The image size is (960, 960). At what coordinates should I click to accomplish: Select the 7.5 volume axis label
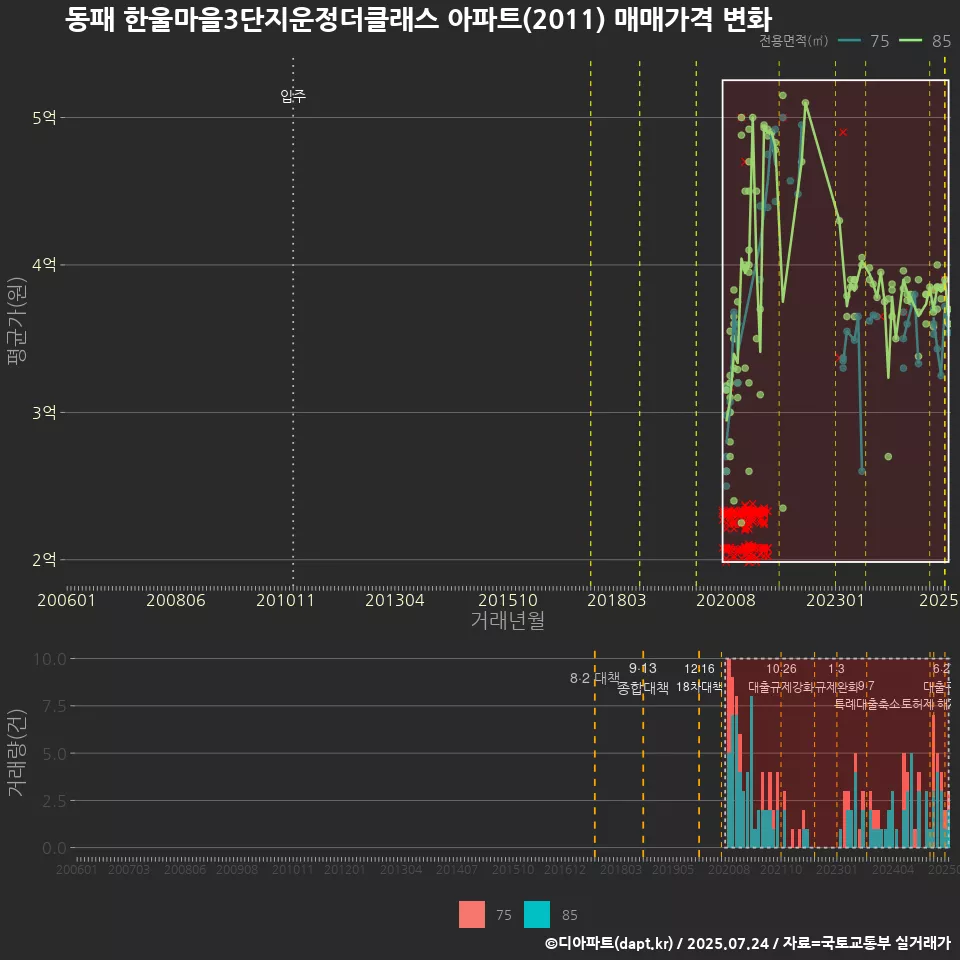(x=54, y=707)
